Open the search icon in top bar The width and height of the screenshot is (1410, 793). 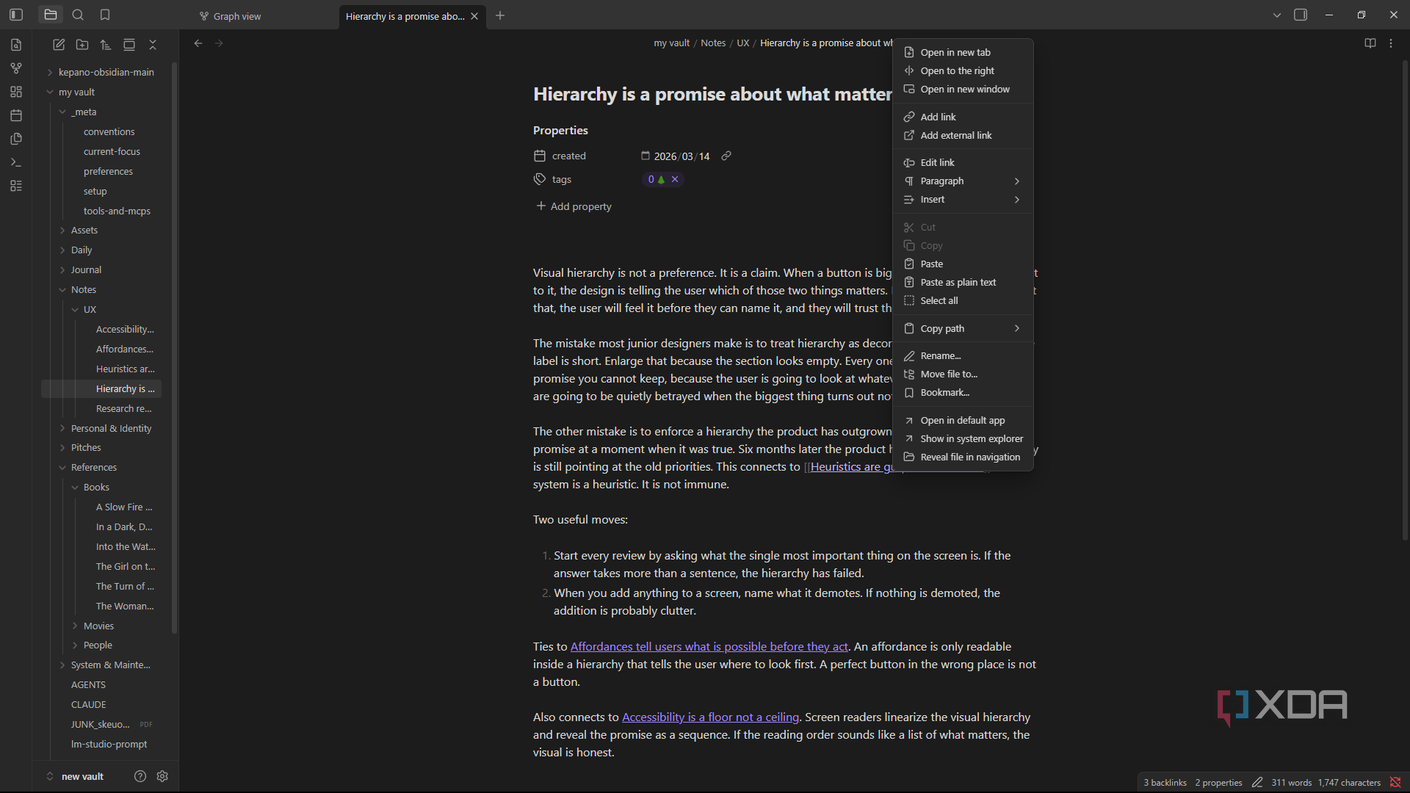point(78,15)
